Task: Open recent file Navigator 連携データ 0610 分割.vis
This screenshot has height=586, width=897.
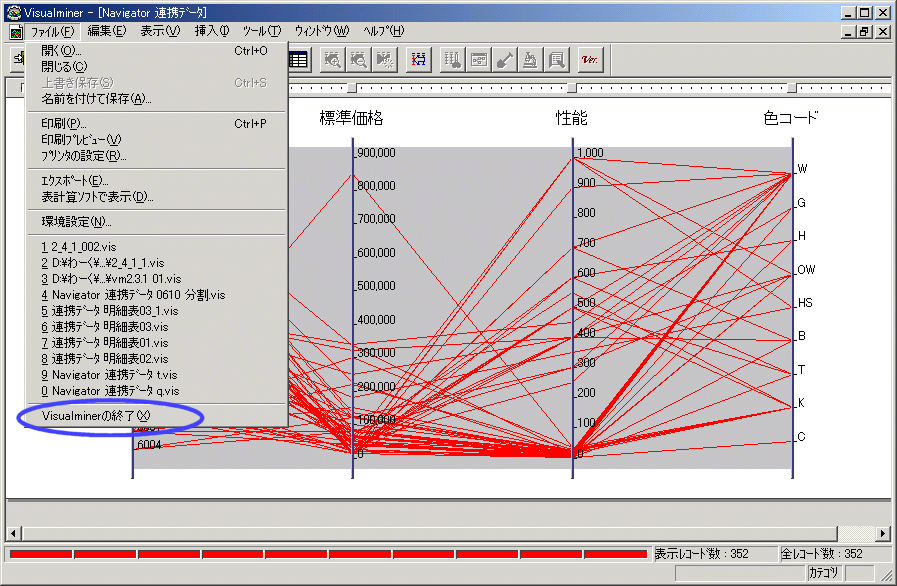Action: pos(156,295)
